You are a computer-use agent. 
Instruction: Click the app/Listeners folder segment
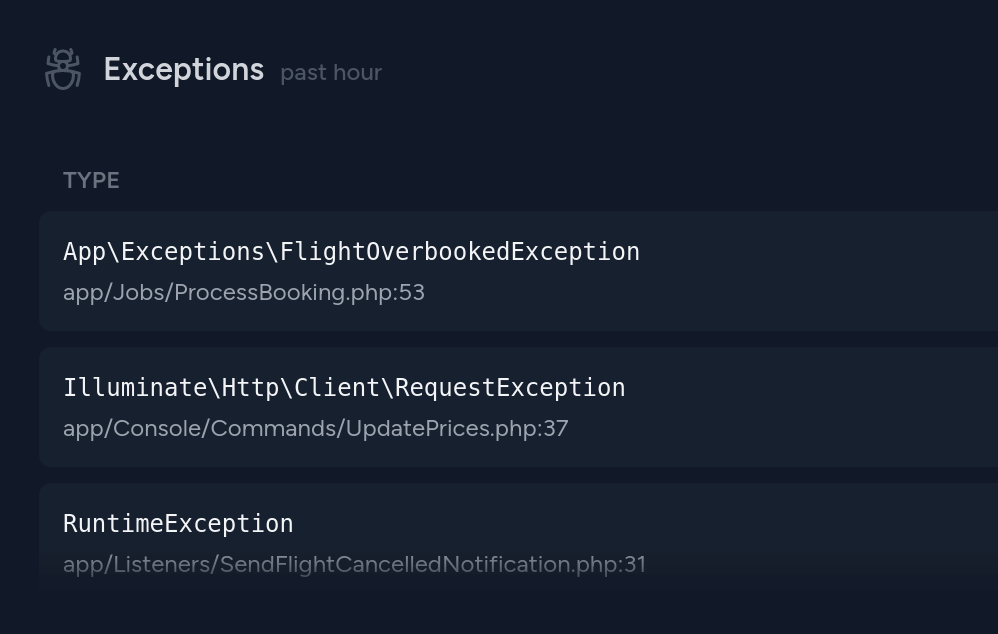pos(138,565)
